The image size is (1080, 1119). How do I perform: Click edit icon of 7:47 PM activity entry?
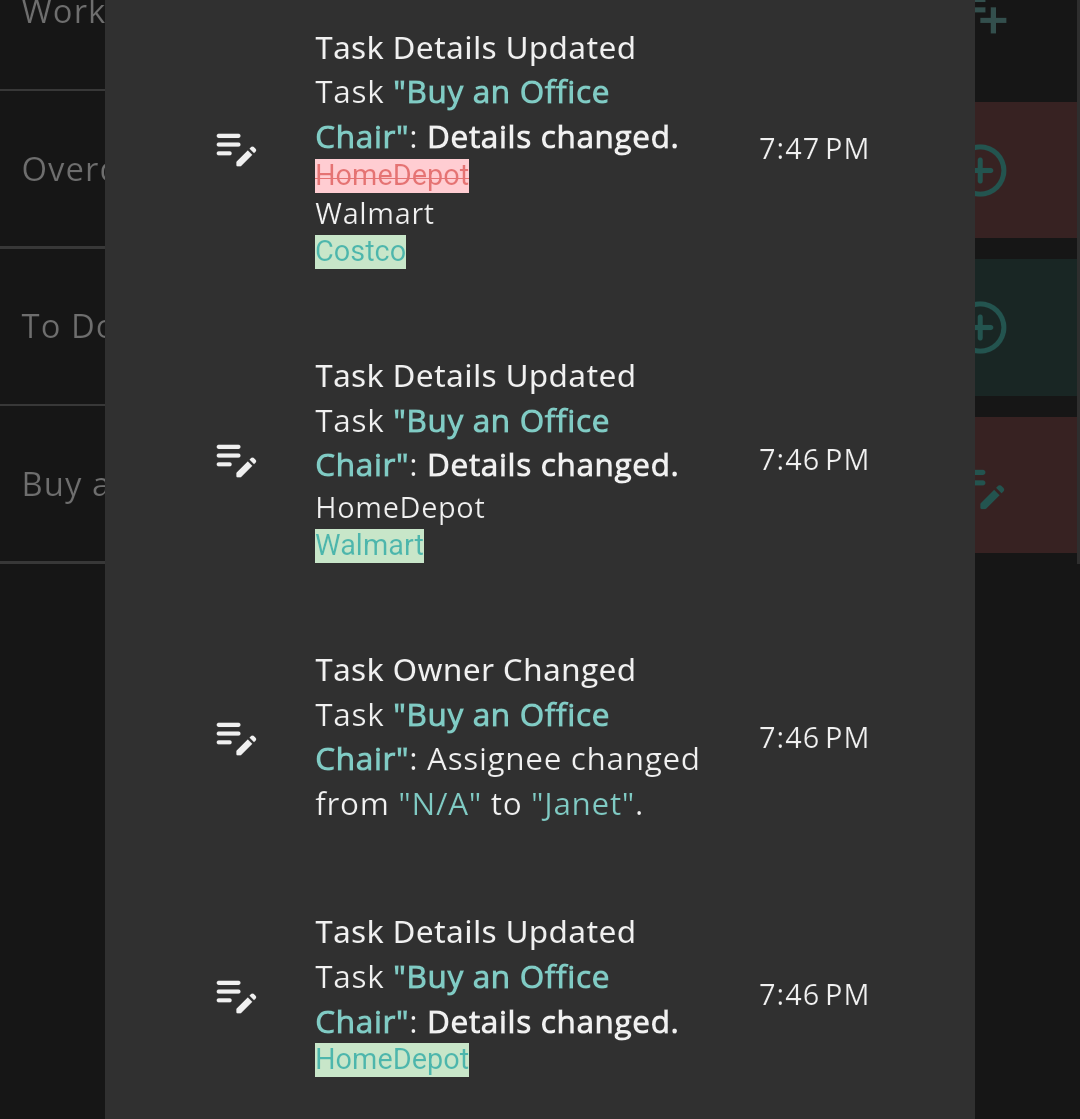pos(236,149)
